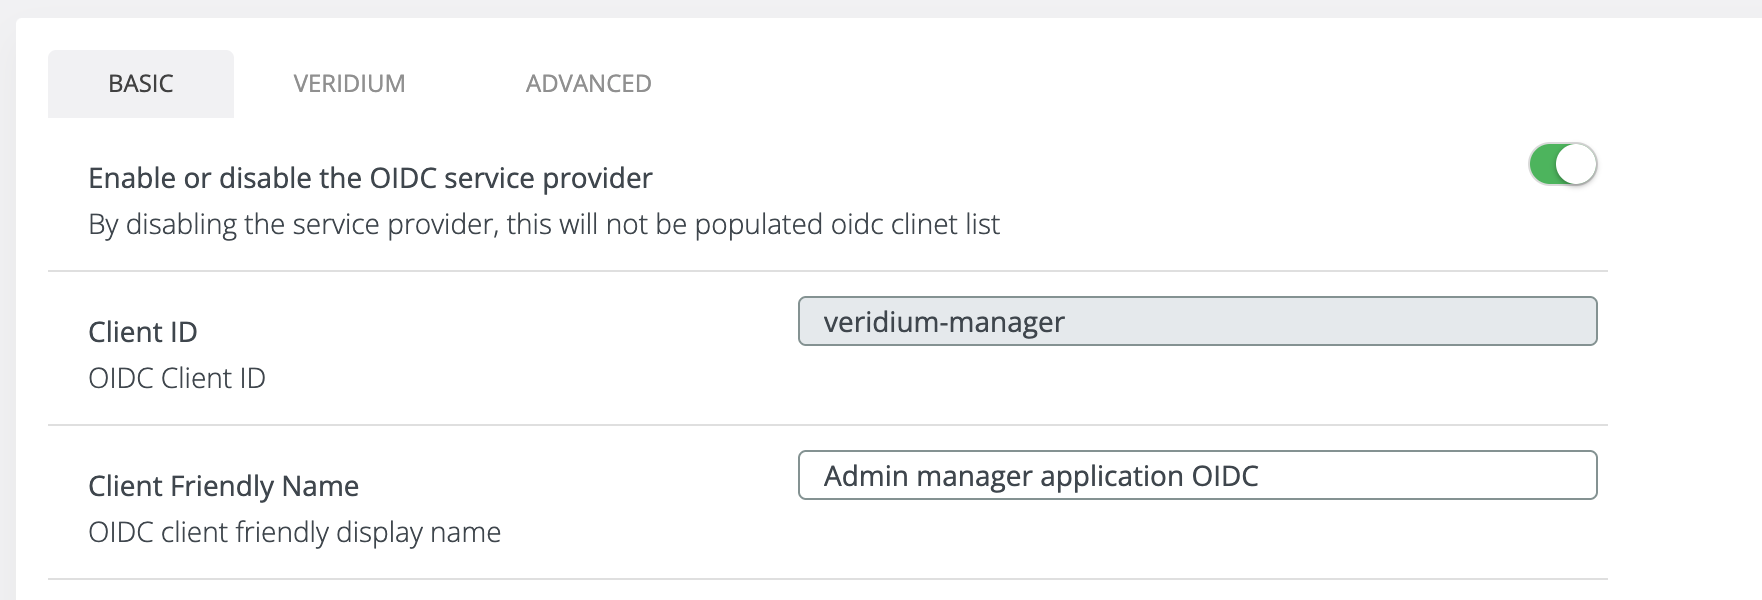This screenshot has height=600, width=1762.
Task: Click the service provider disclaimer text
Action: [545, 224]
